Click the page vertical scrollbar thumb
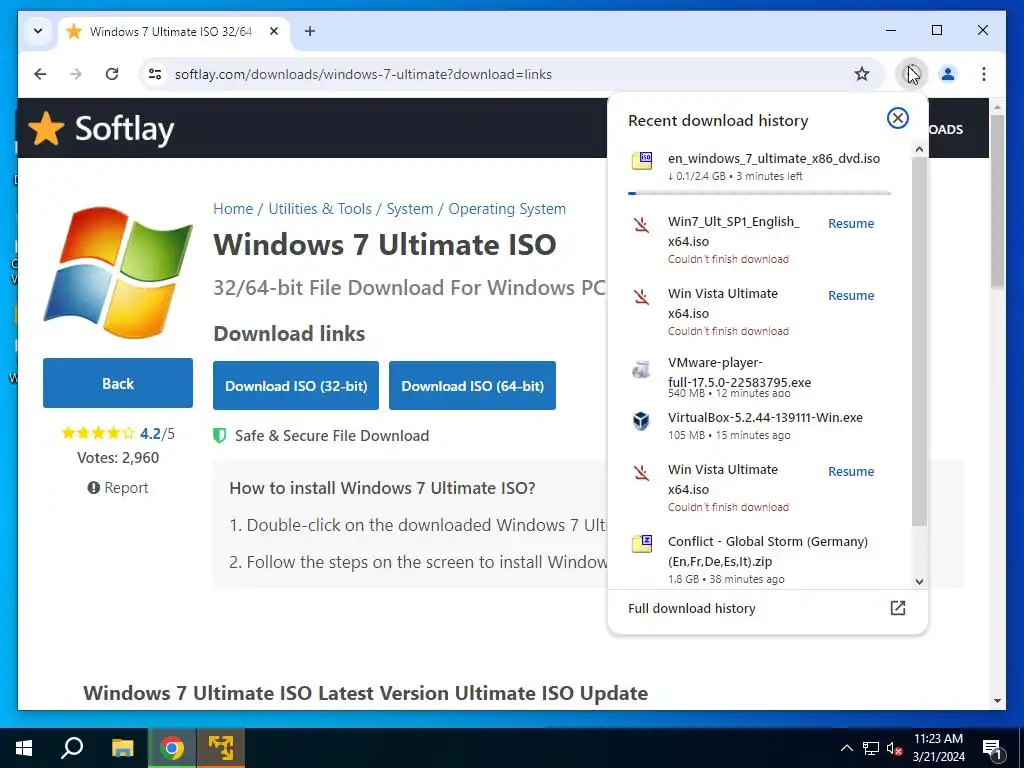 point(997,201)
